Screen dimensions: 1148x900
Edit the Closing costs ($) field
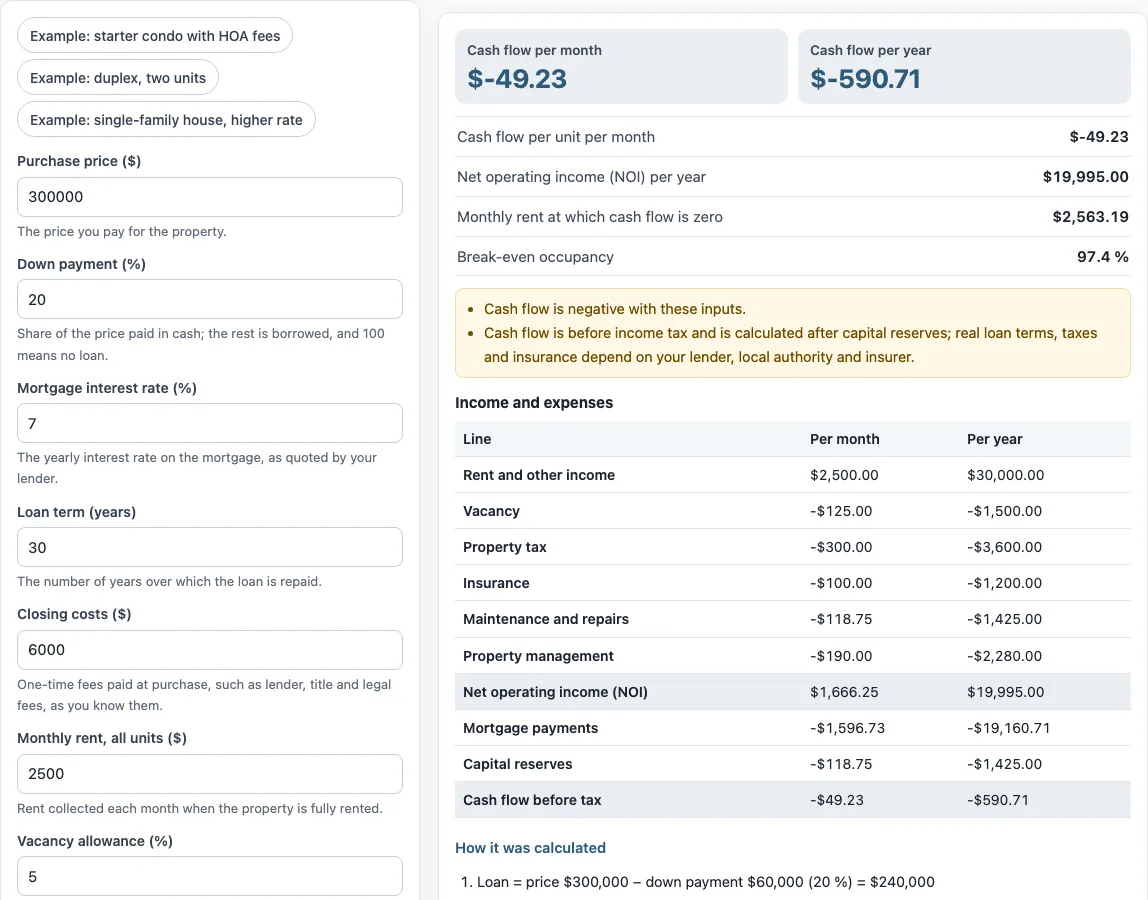pyautogui.click(x=209, y=650)
